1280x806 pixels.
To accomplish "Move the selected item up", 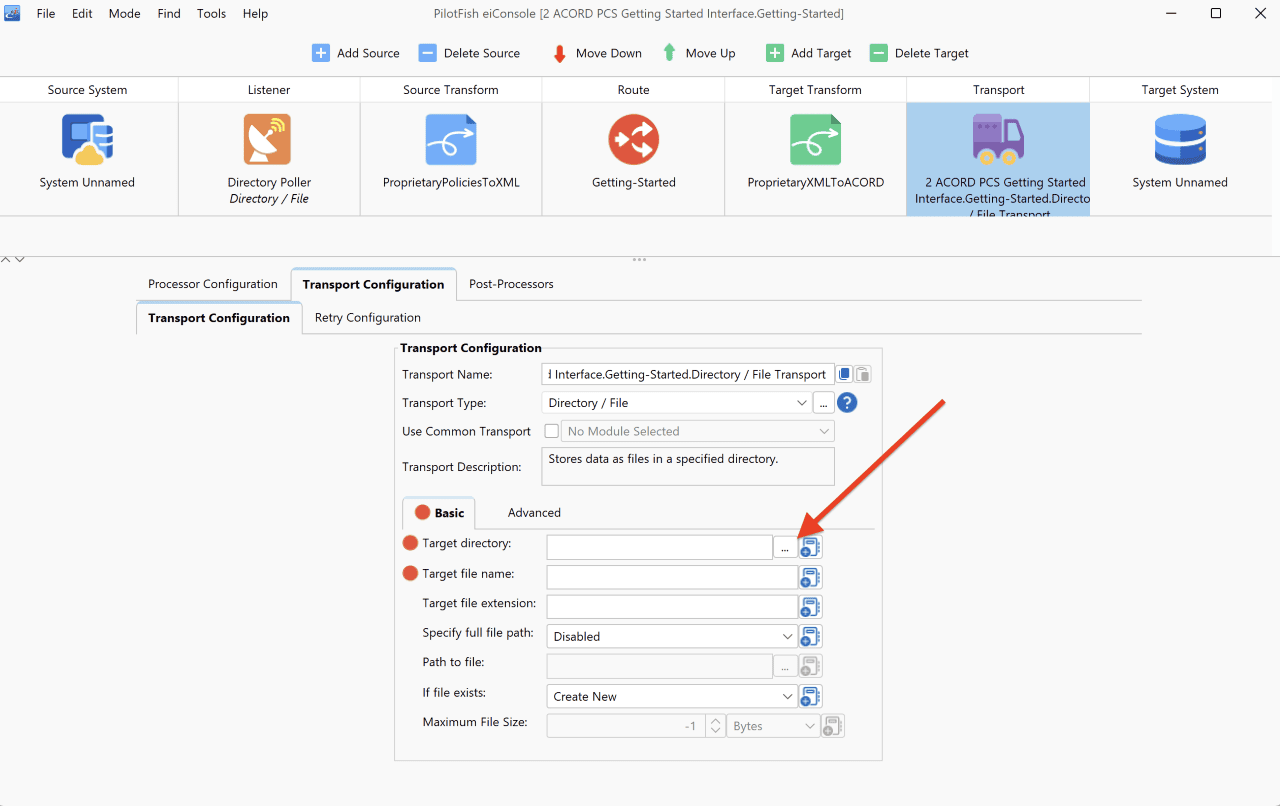I will point(698,53).
